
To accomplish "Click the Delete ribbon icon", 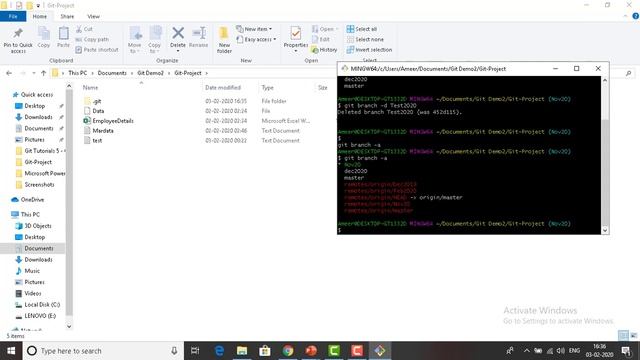I will tap(178, 38).
